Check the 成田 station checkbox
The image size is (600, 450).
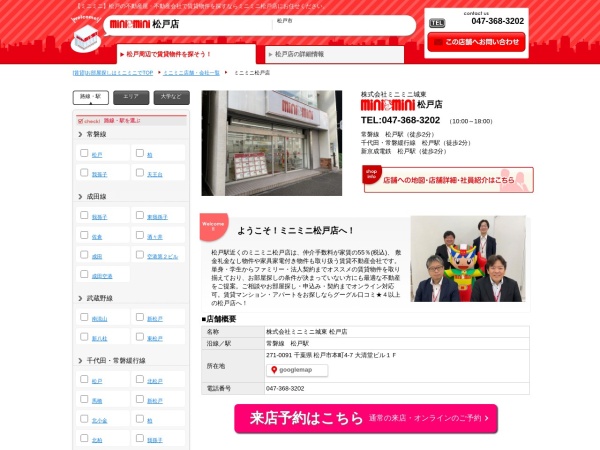84,254
